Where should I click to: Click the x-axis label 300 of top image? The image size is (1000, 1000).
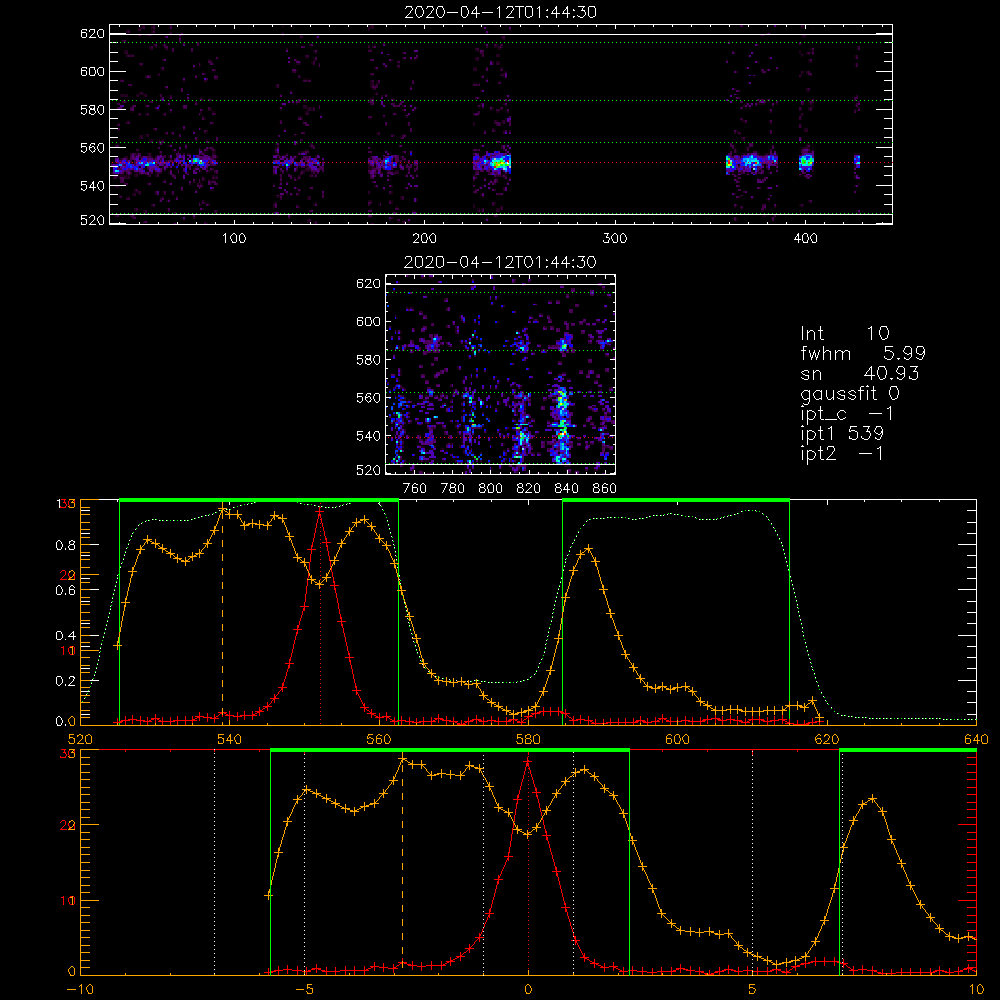pos(615,239)
